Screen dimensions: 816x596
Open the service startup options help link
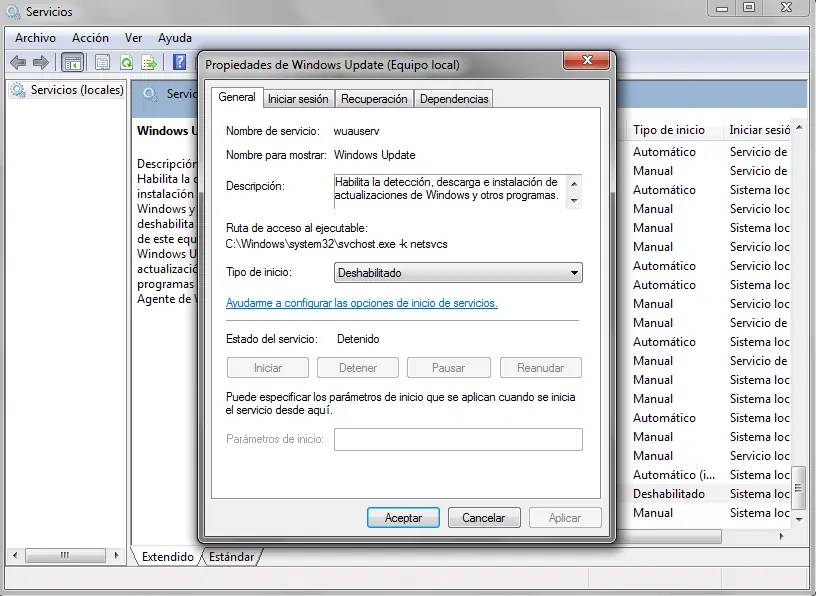click(x=362, y=303)
